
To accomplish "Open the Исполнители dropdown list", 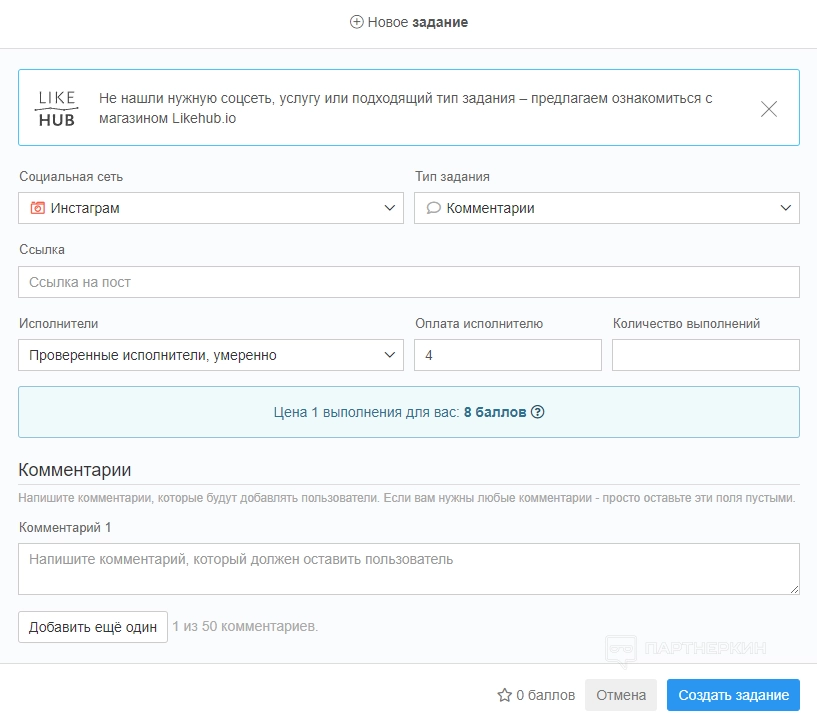I will point(210,355).
